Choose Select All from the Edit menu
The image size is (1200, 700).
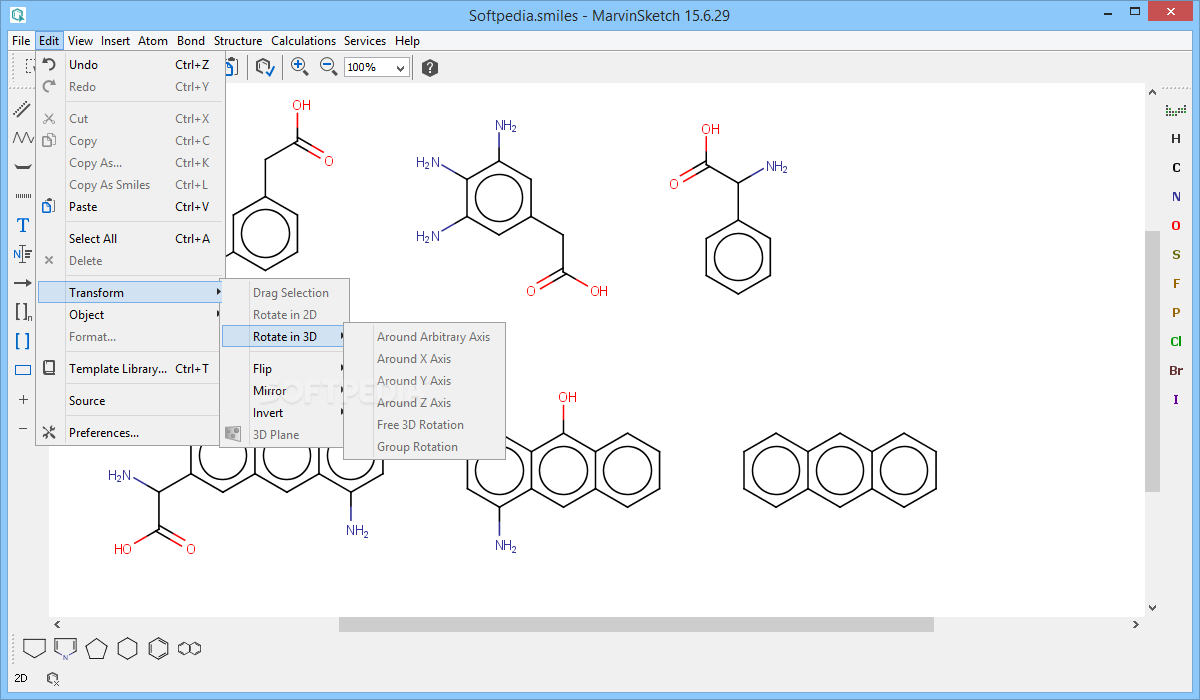point(130,239)
